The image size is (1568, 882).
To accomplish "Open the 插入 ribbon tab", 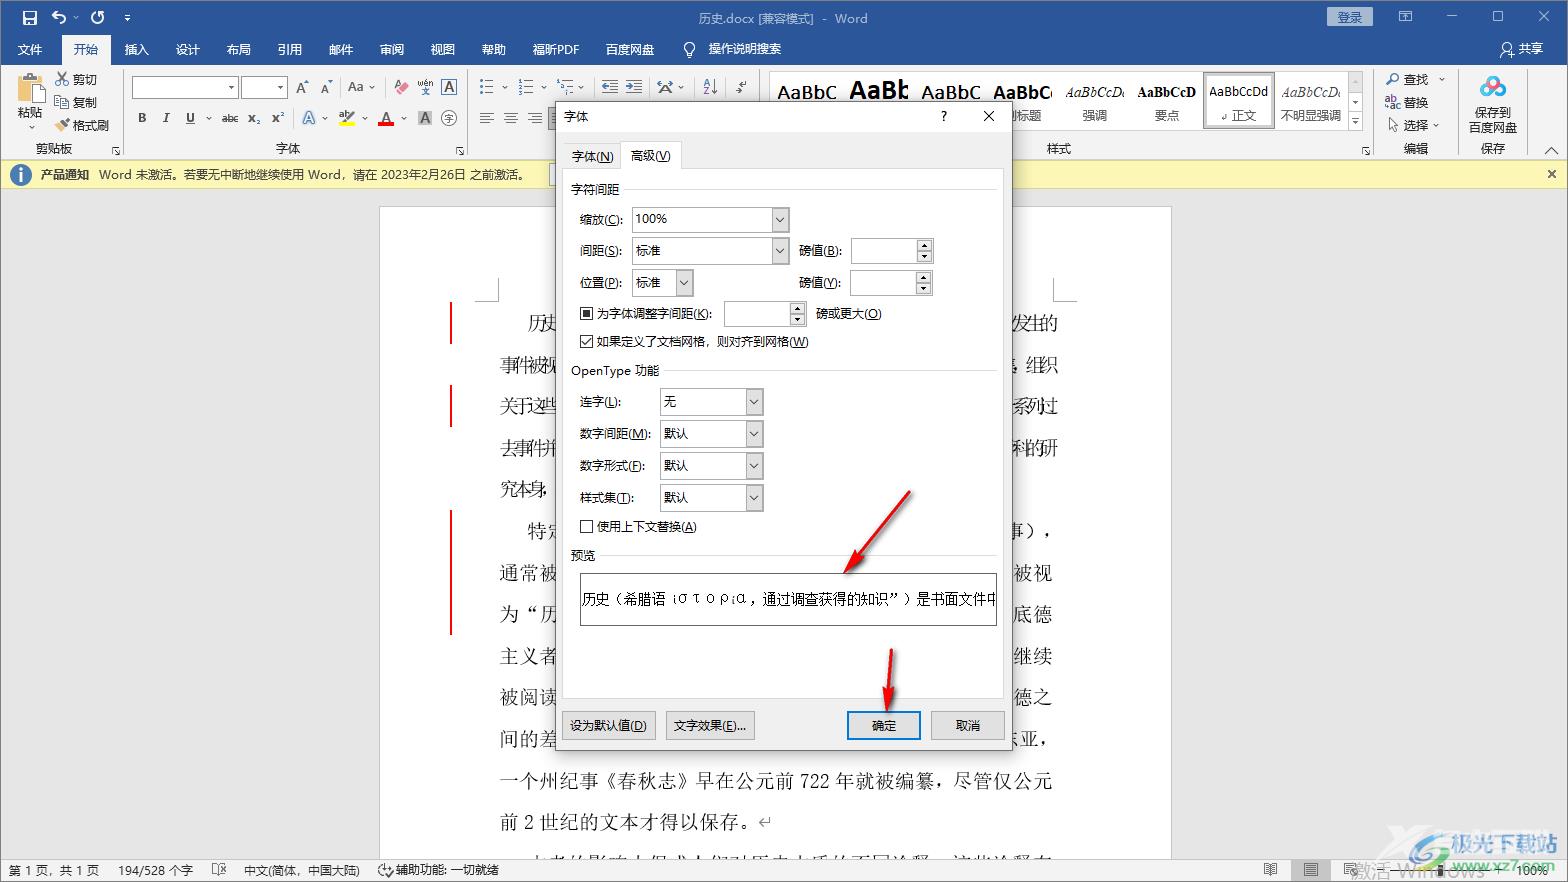I will [x=136, y=49].
